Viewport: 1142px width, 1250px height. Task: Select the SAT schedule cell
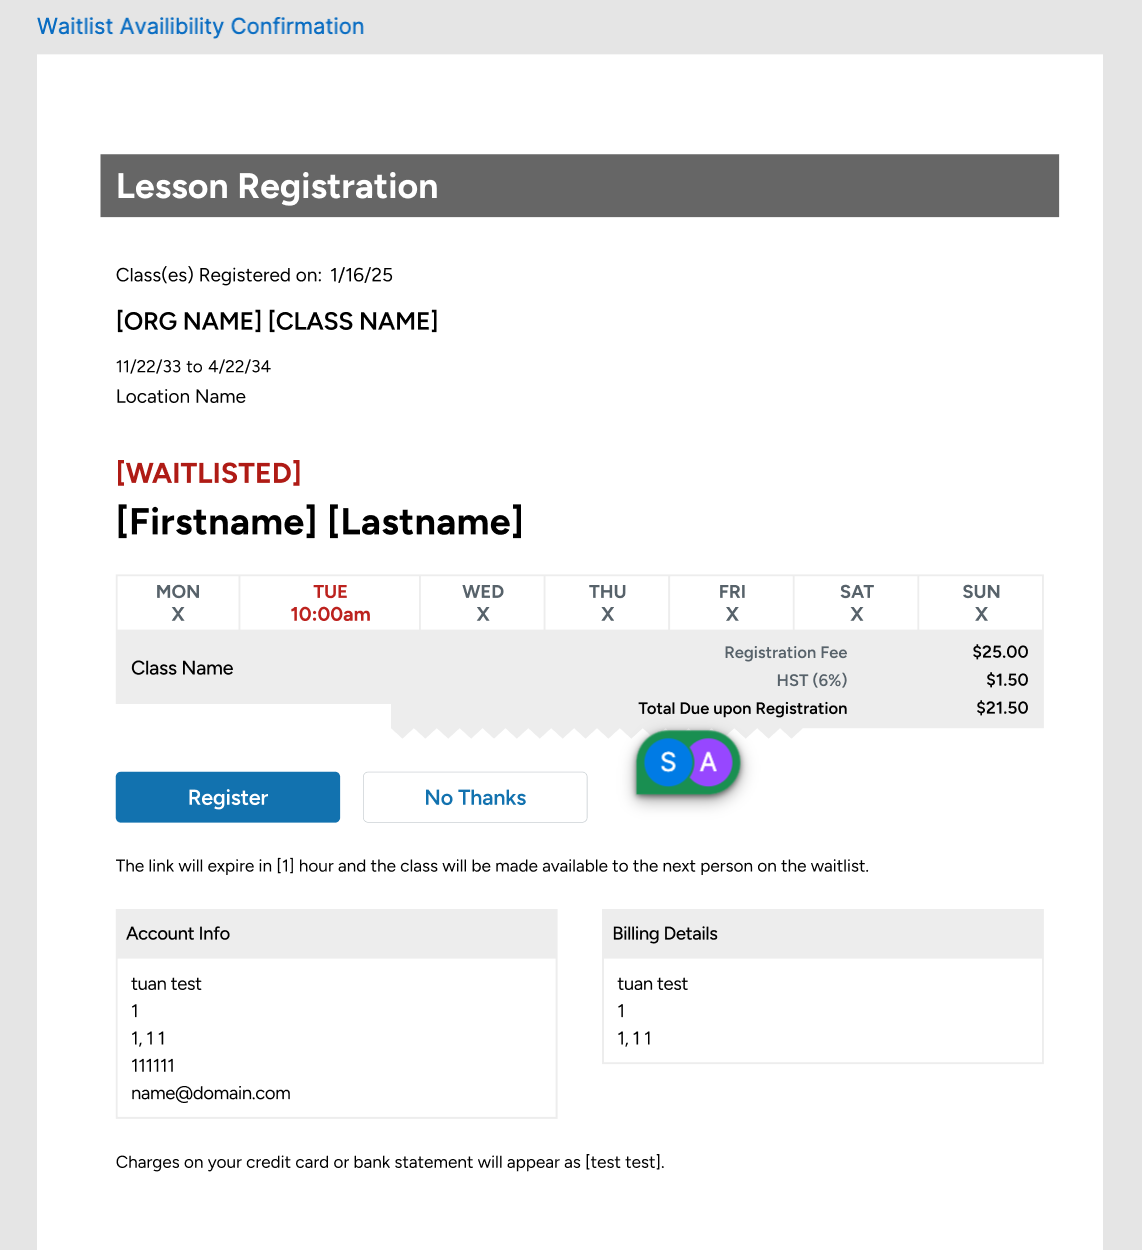point(856,603)
